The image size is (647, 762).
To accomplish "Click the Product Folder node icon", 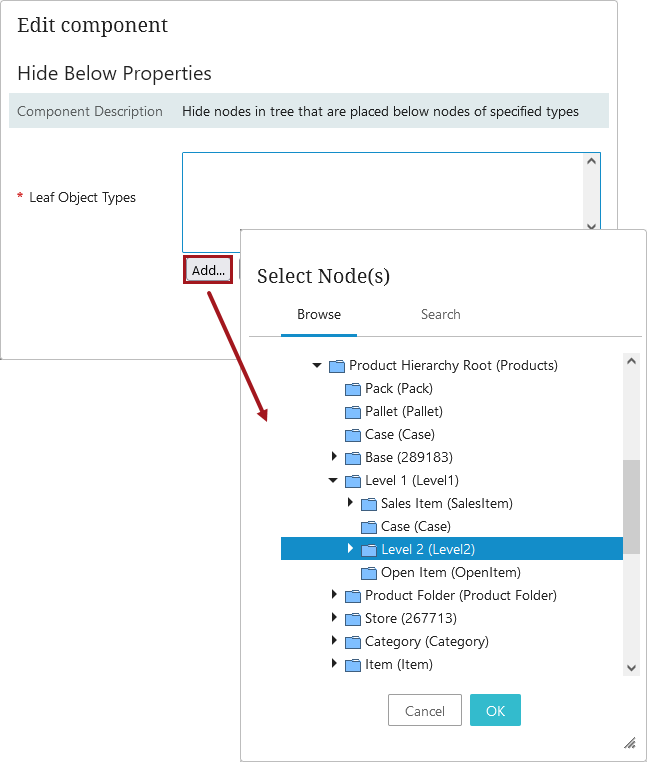I will click(x=352, y=596).
